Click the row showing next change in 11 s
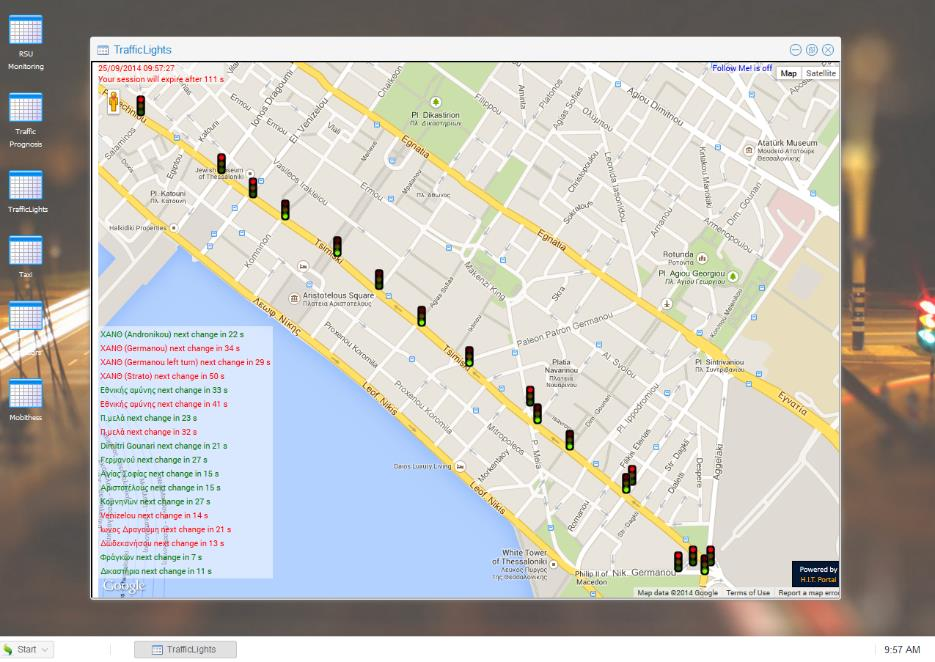The image size is (935, 662). pyautogui.click(x=156, y=571)
